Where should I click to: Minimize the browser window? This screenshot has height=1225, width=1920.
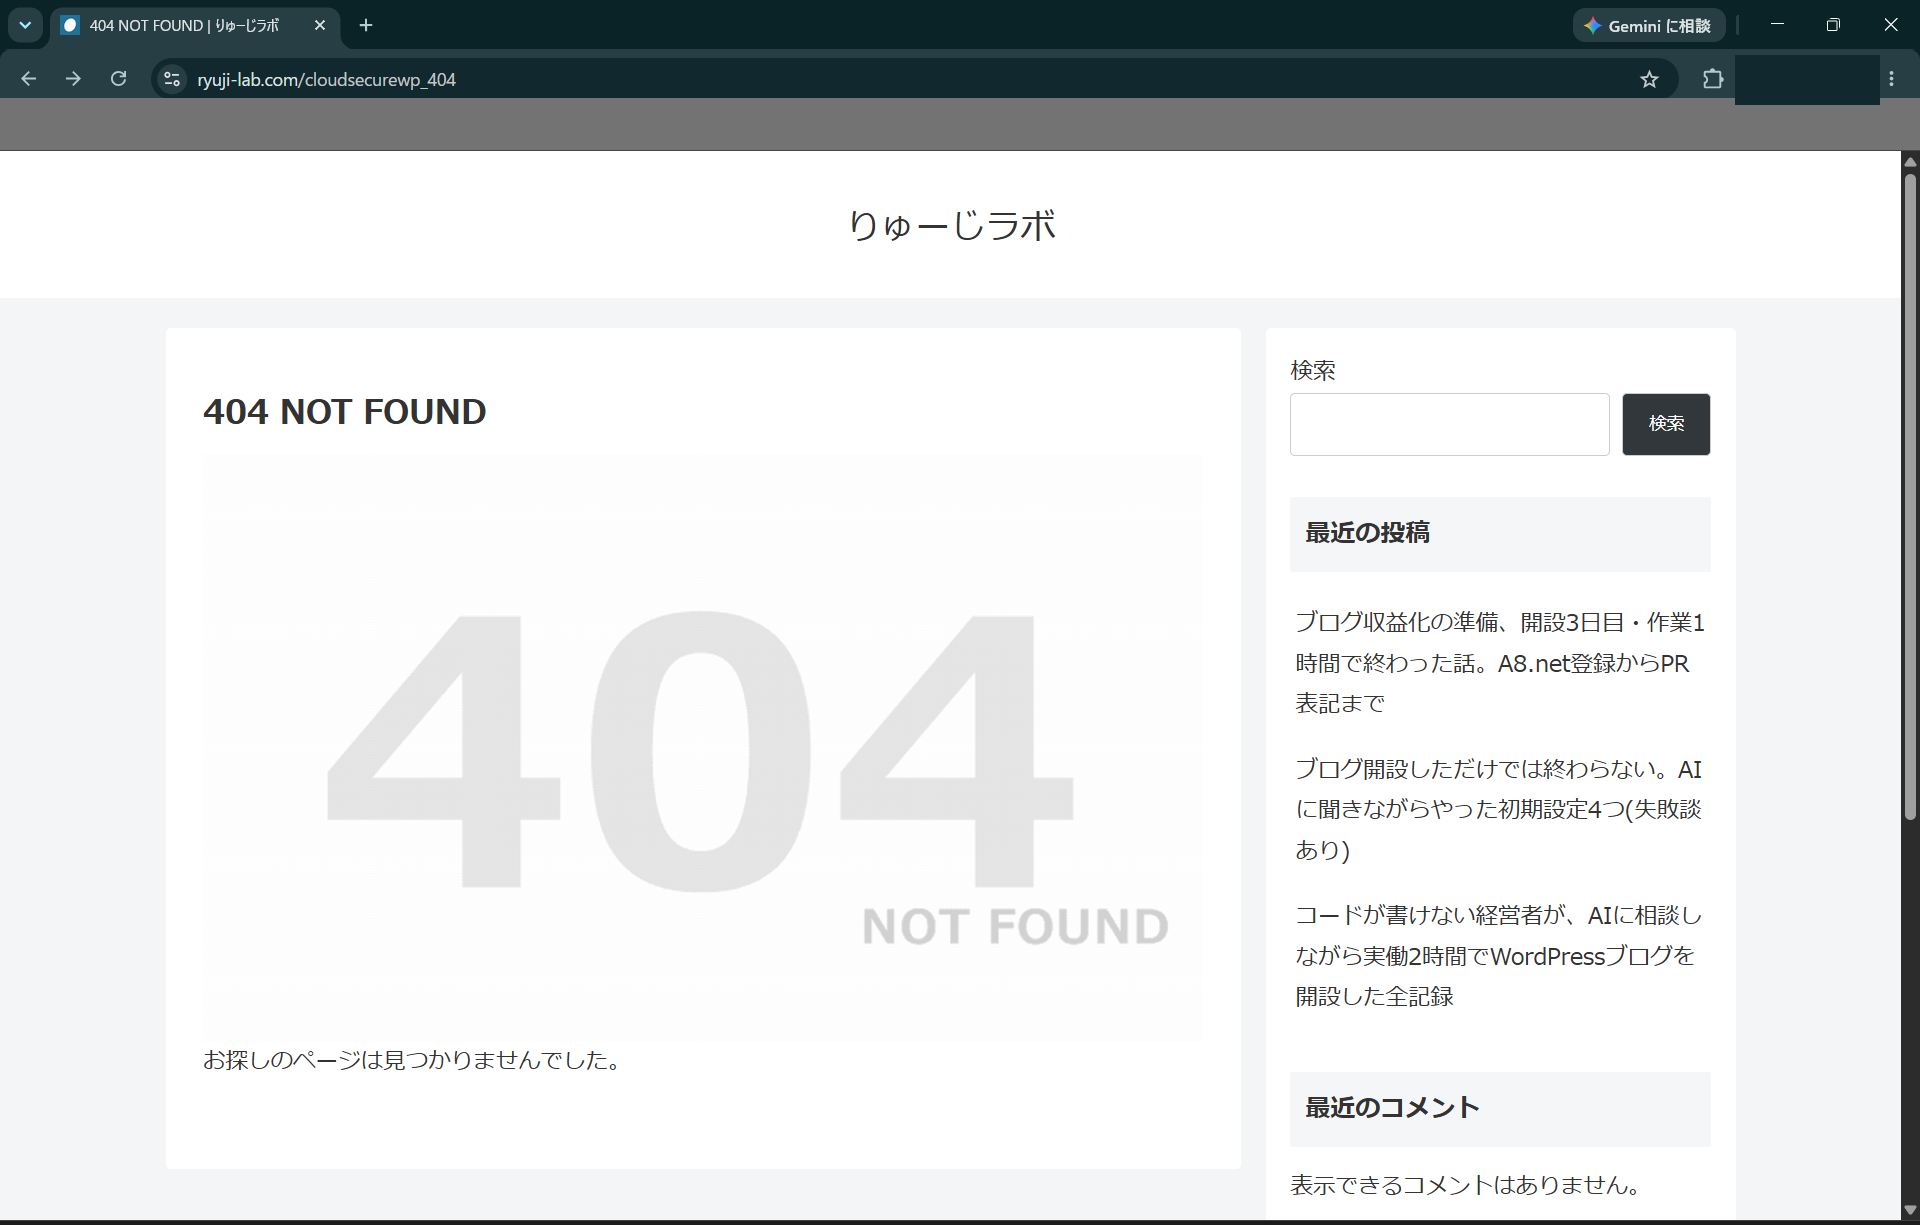pyautogui.click(x=1777, y=25)
